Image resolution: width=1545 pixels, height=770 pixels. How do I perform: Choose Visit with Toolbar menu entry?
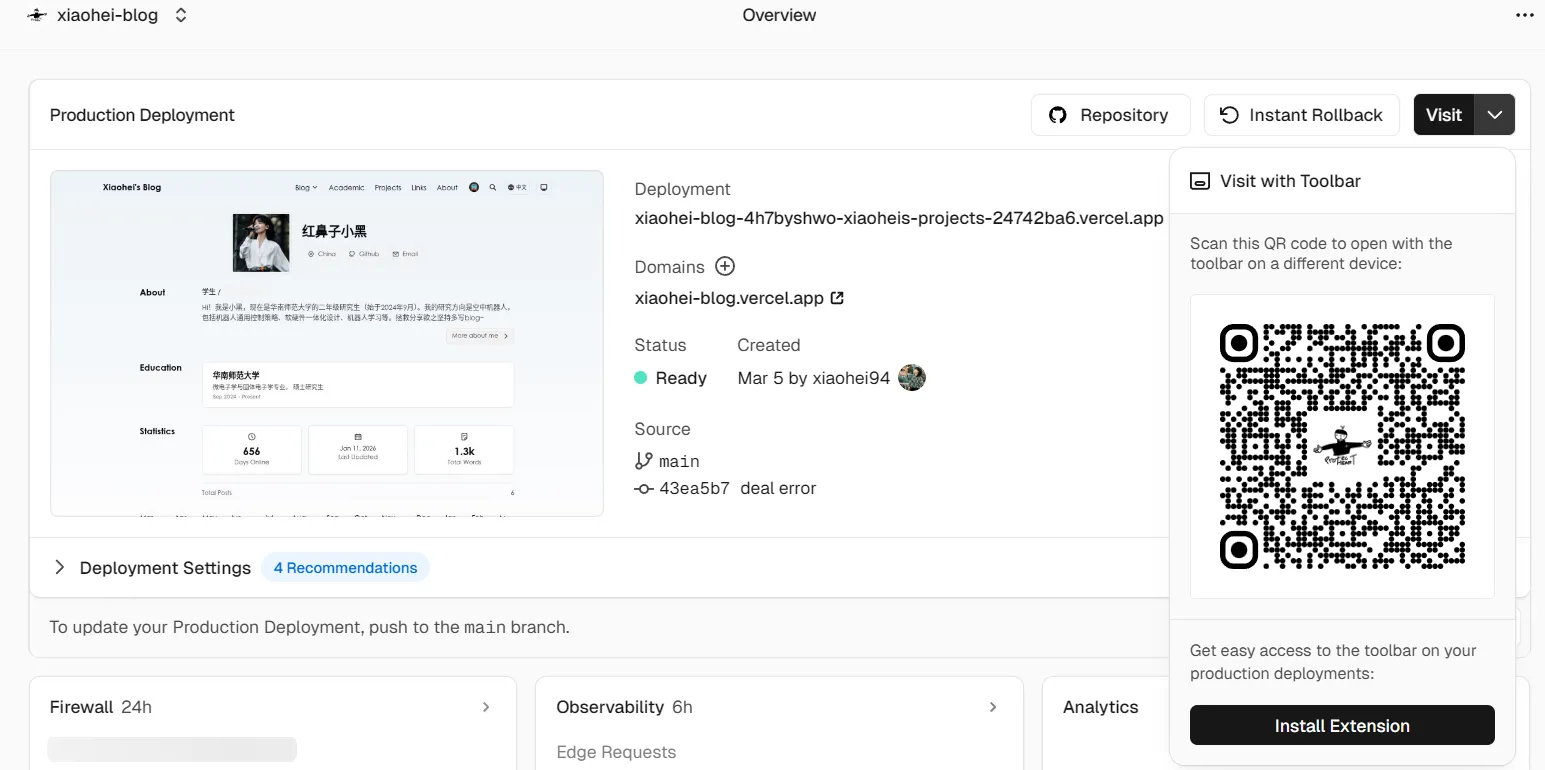coord(1342,181)
